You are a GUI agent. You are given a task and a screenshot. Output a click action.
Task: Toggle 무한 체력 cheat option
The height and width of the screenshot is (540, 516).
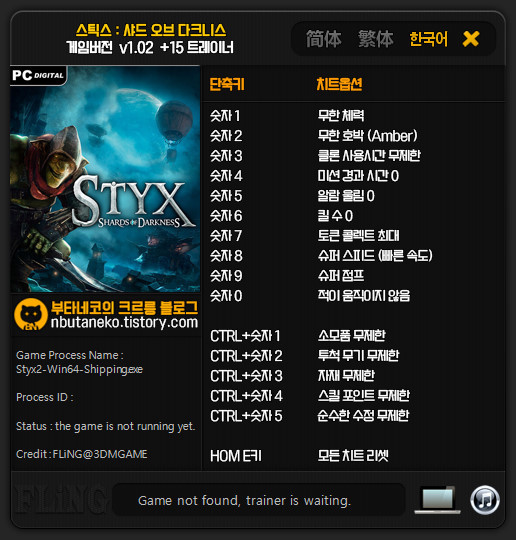(x=341, y=116)
